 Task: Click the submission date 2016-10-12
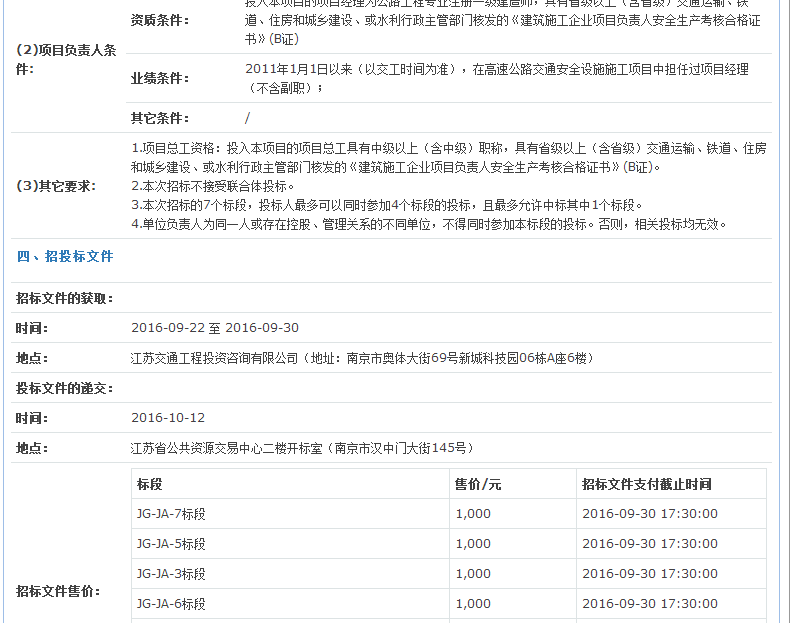tap(168, 418)
